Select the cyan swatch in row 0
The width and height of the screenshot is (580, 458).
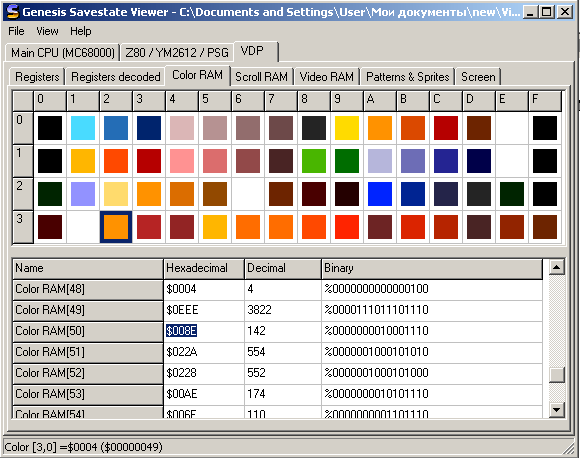(x=83, y=128)
